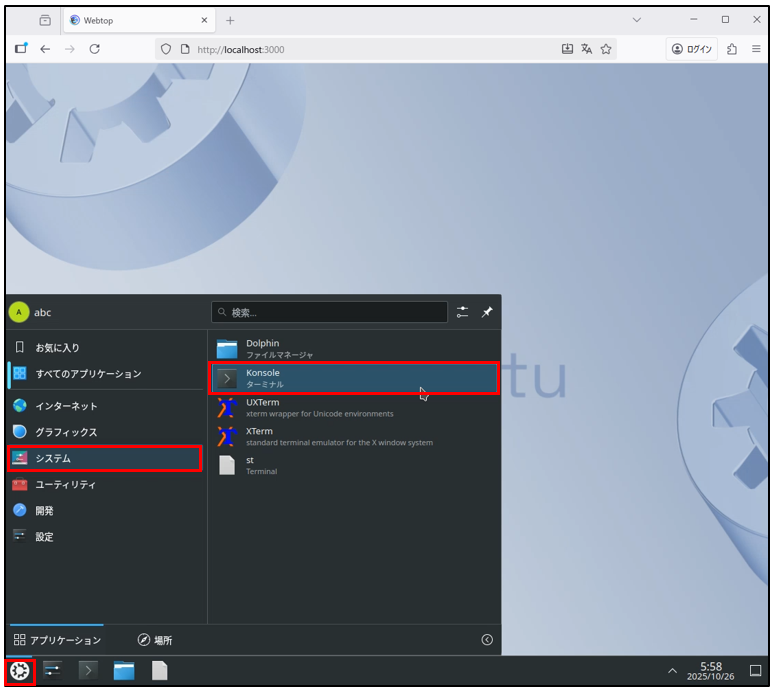Image resolution: width=776 pixels, height=692 pixels.
Task: Open the browser hamburger menu
Action: click(756, 48)
